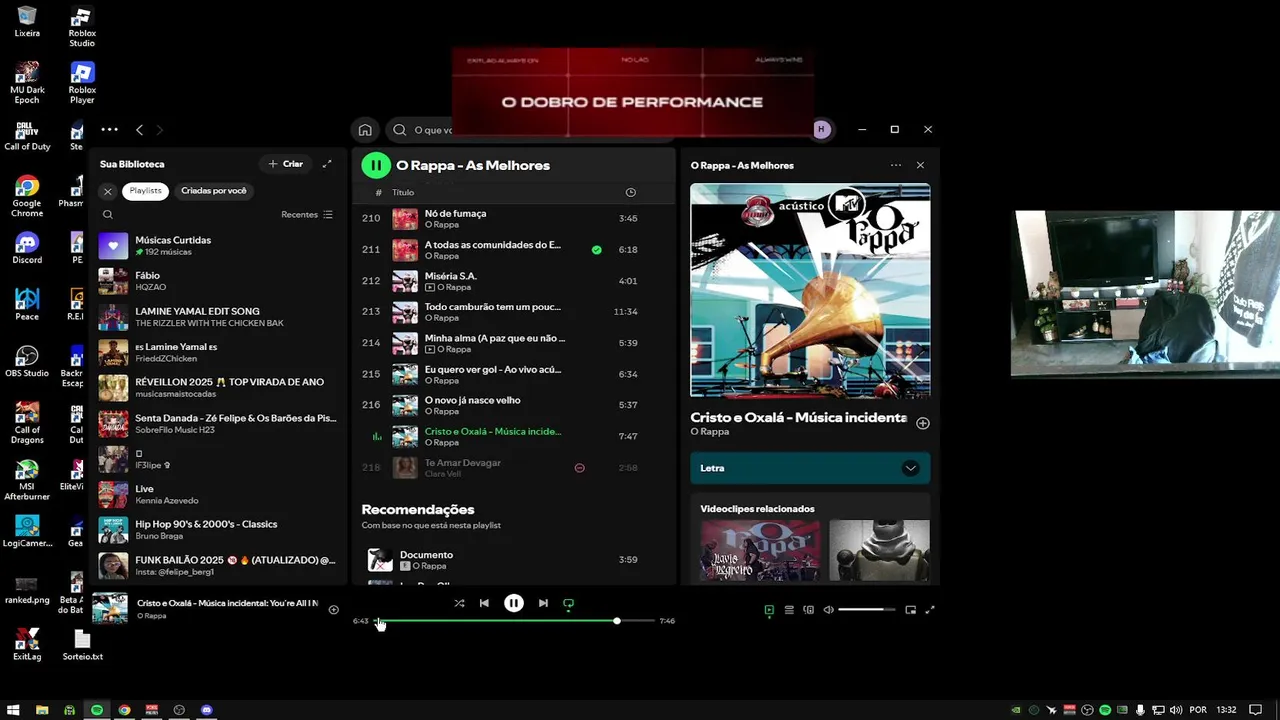This screenshot has height=720, width=1280.
Task: Enter fullscreen with player bar arrows
Action: click(x=929, y=610)
